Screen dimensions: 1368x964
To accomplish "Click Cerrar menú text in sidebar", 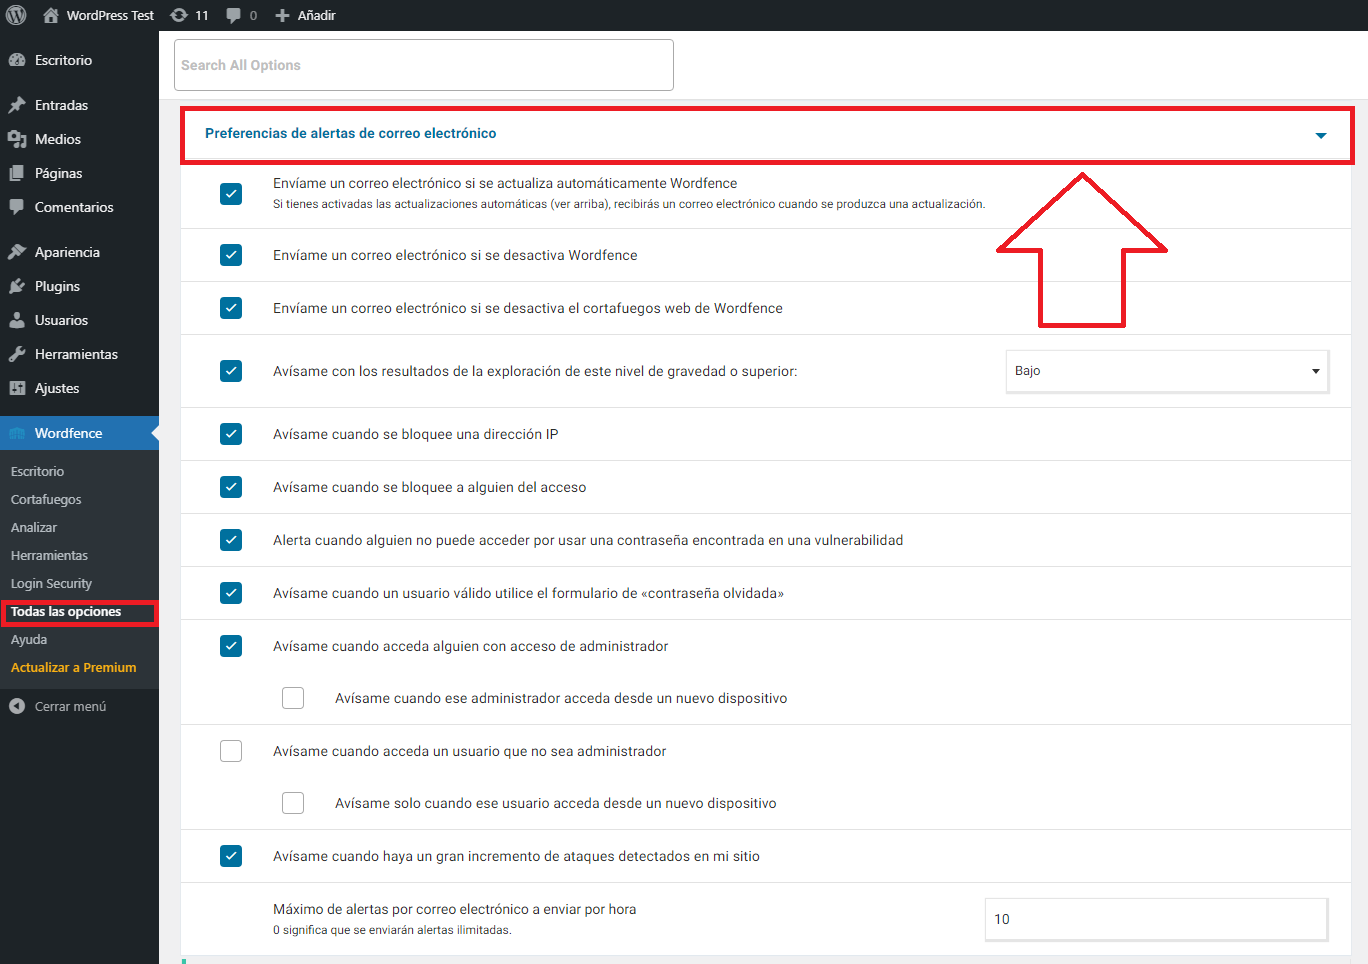I will pos(70,706).
